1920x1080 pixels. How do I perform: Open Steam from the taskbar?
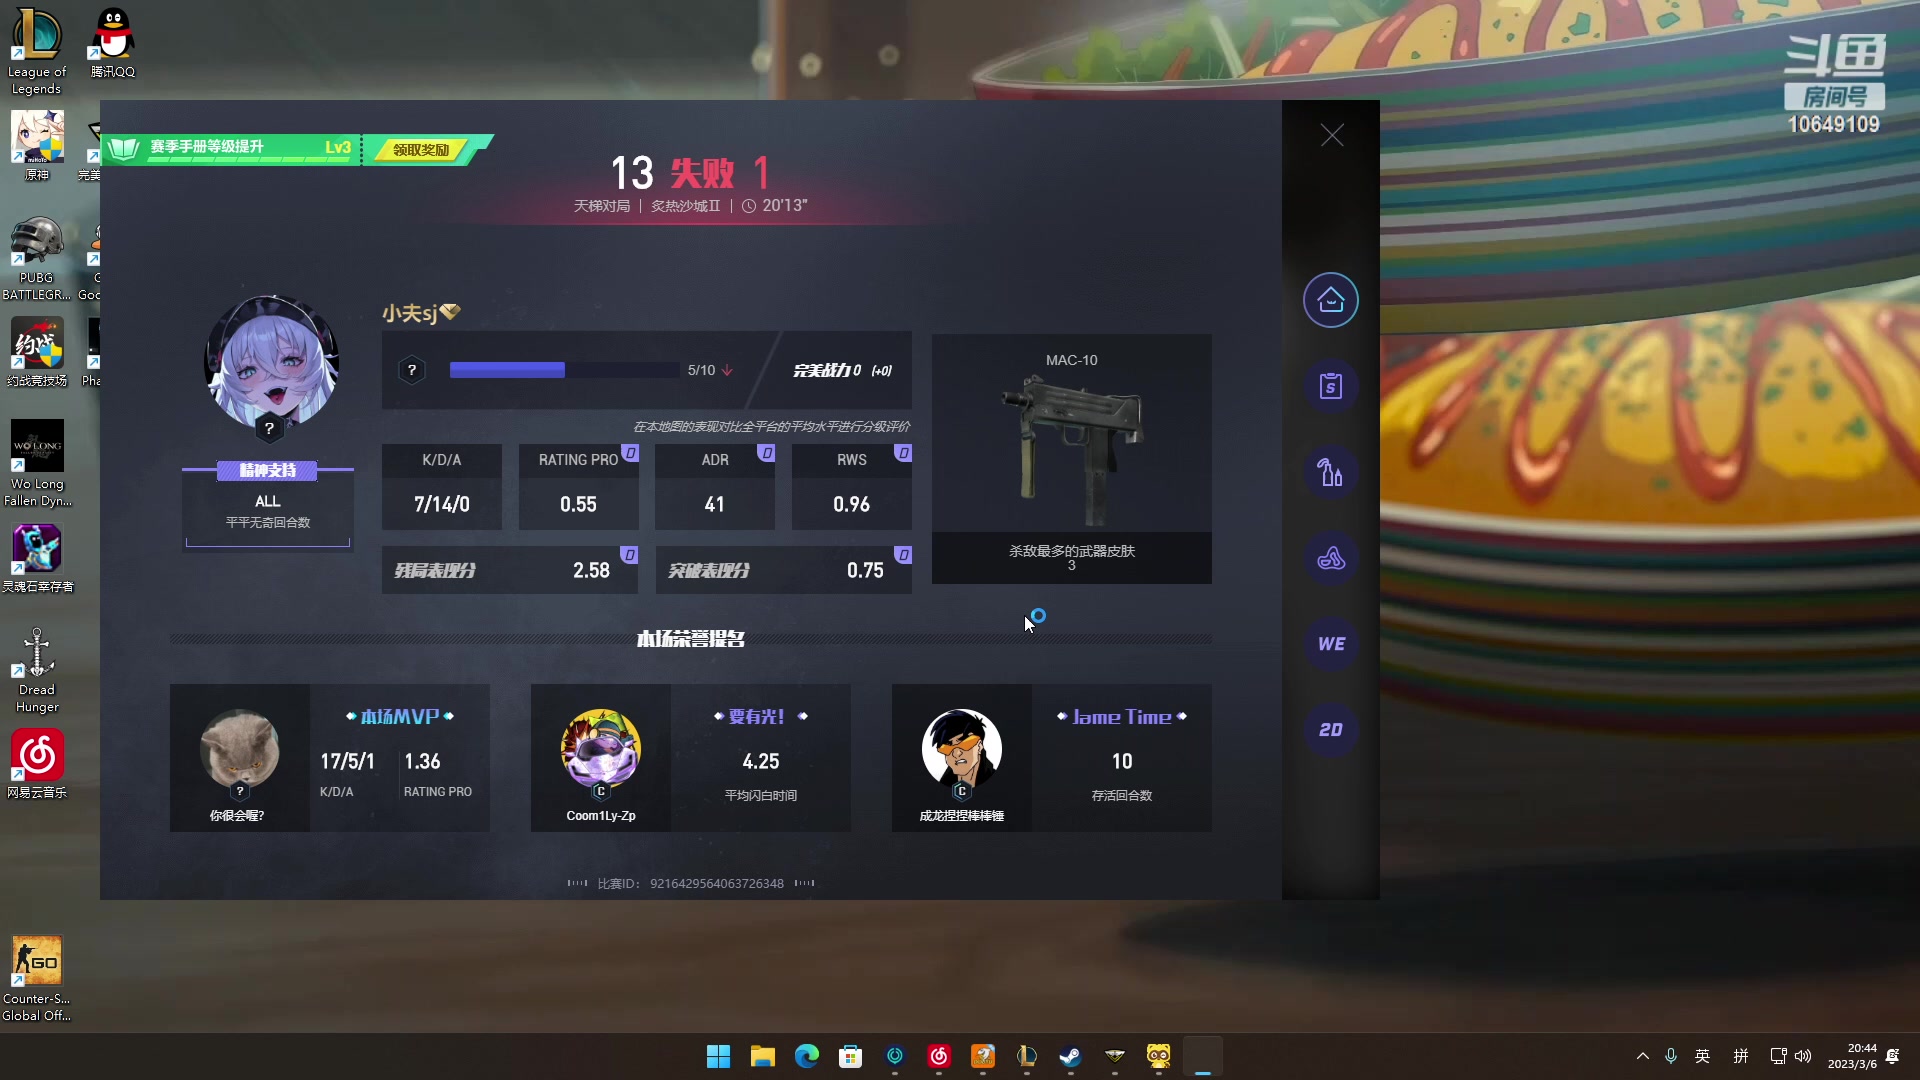click(1070, 1056)
